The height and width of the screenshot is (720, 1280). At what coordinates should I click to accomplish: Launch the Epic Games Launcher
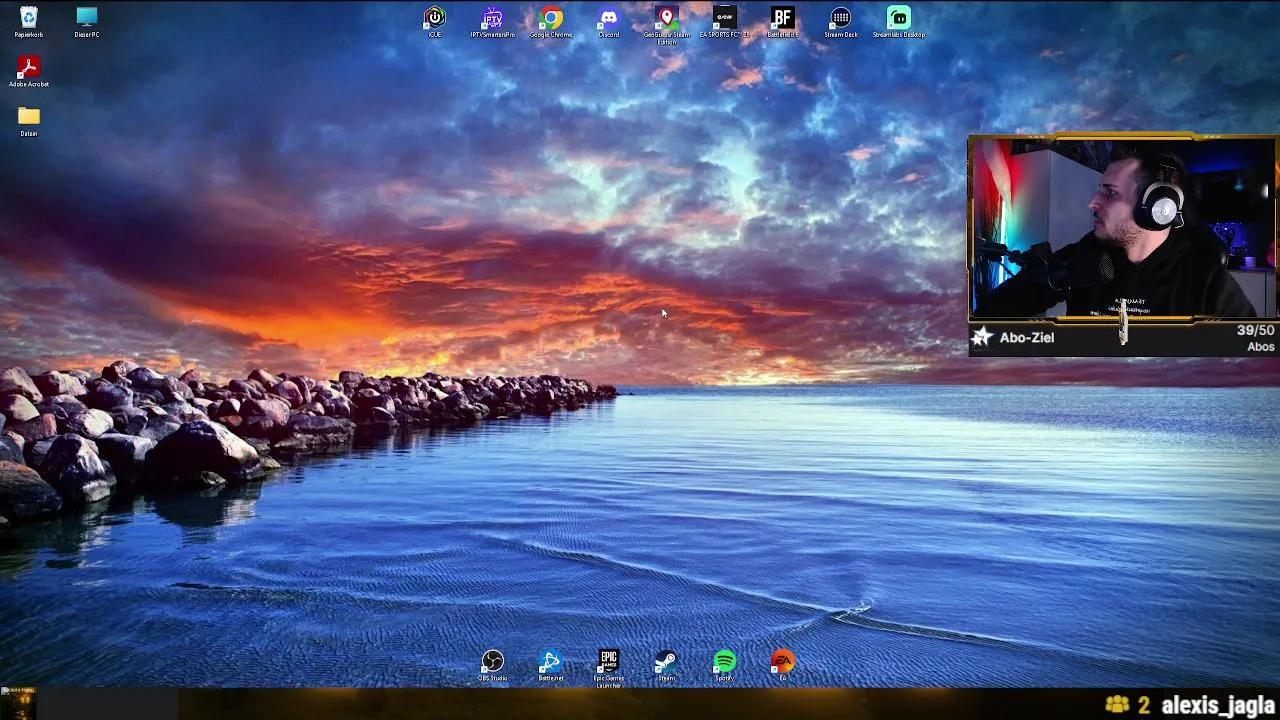tap(608, 660)
